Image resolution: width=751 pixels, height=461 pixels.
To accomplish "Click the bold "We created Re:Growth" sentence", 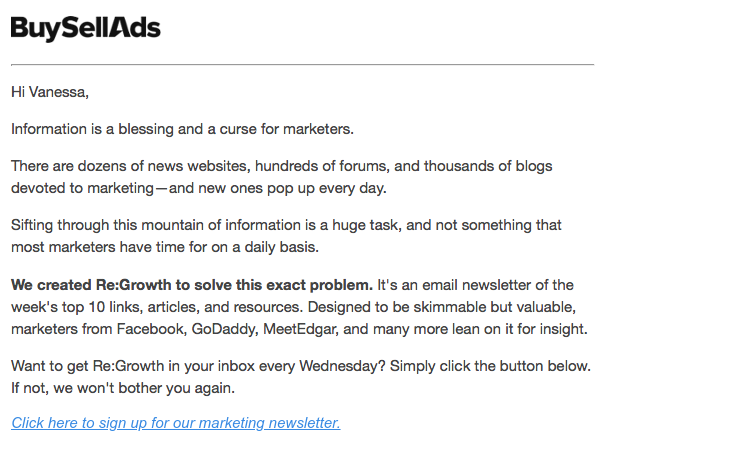I will point(192,285).
